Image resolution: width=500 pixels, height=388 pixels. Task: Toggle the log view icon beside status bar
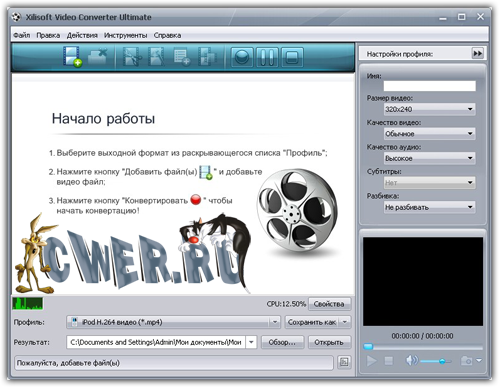[344, 362]
